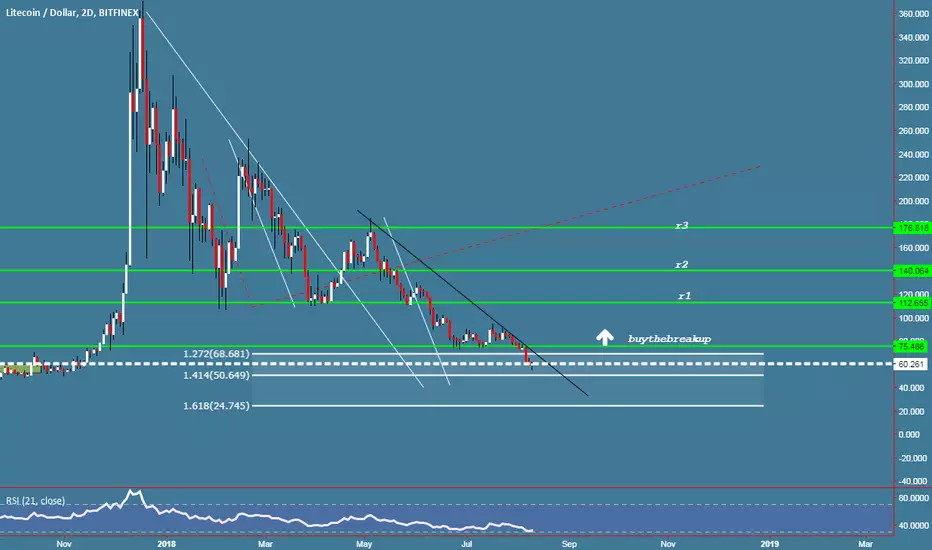Screen dimensions: 932x550
Task: Click the r2 resistance label
Action: pyautogui.click(x=681, y=265)
